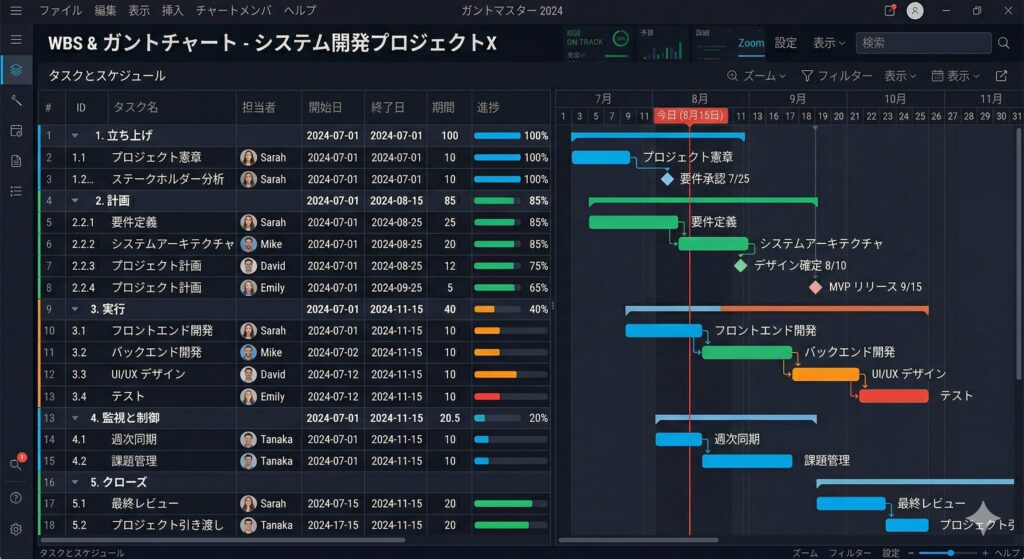
Task: Click the 課題管理 Gantt bar
Action: 747,461
